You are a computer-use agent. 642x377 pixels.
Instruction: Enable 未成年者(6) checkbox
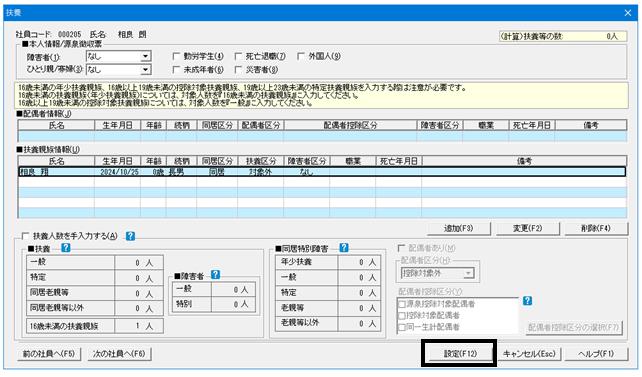[176, 70]
